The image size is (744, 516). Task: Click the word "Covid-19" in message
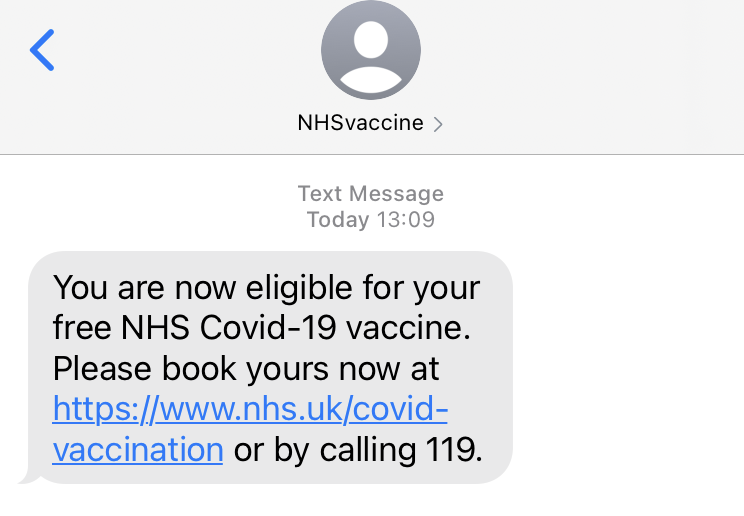(265, 328)
